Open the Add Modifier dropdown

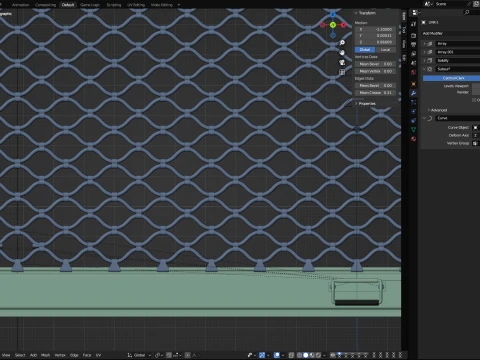[x=451, y=33]
